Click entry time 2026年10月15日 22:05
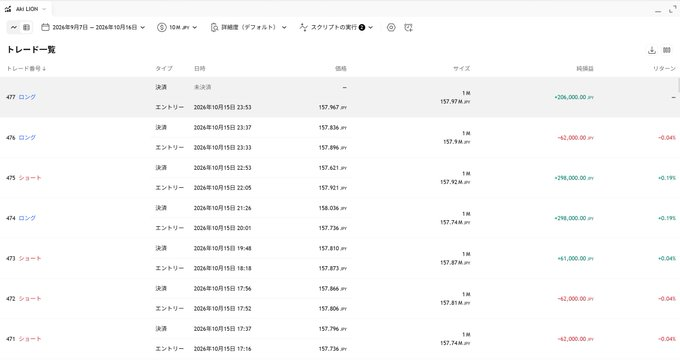This screenshot has height=362, width=680. pos(222,188)
